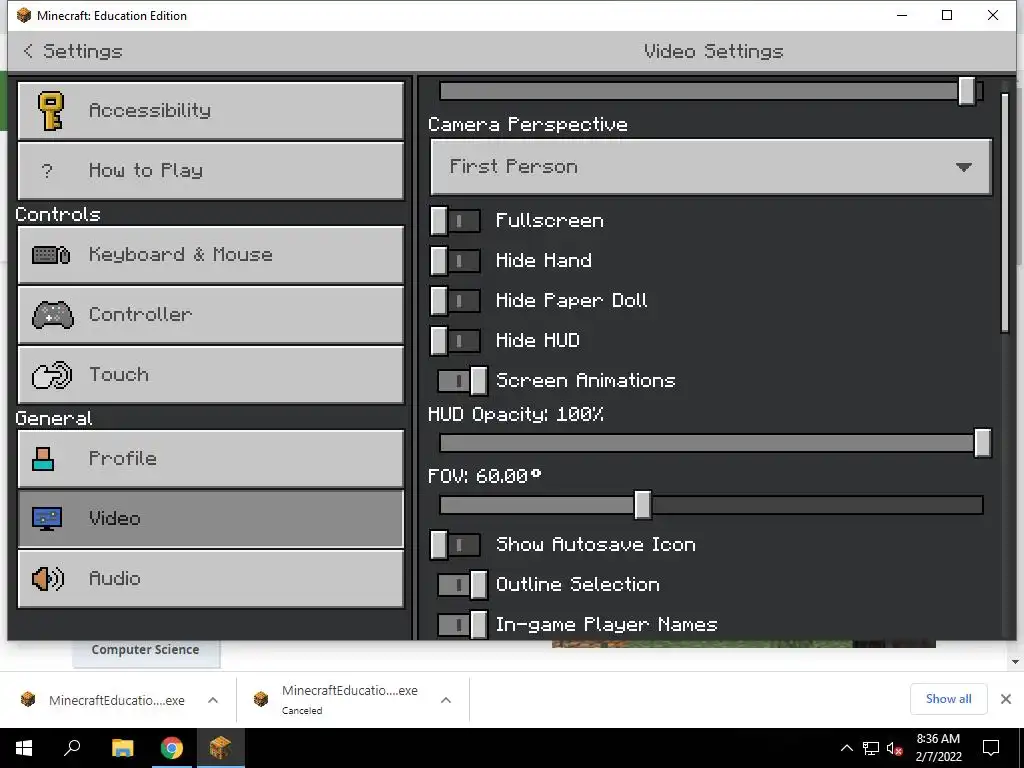Image resolution: width=1024 pixels, height=768 pixels.
Task: Open taskbar search magnifier
Action: pos(72,747)
